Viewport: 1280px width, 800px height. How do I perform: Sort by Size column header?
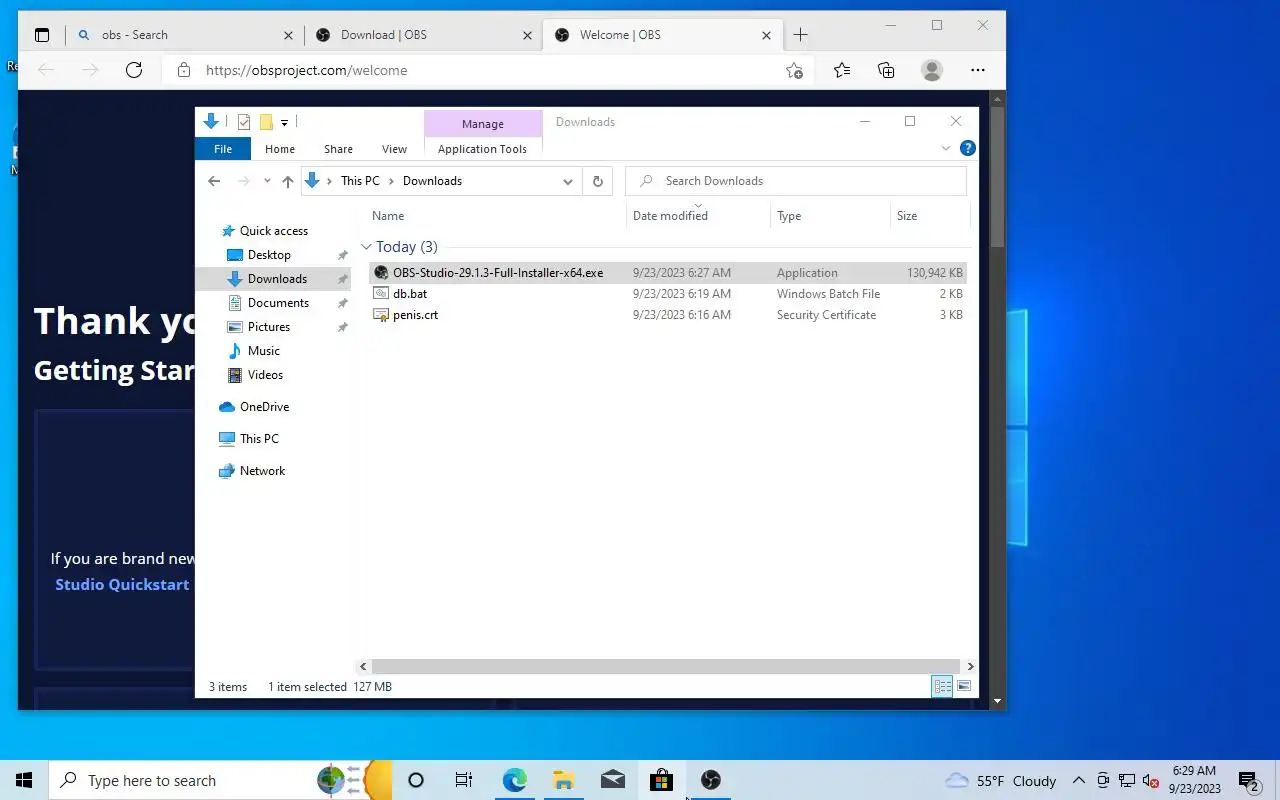tap(907, 216)
